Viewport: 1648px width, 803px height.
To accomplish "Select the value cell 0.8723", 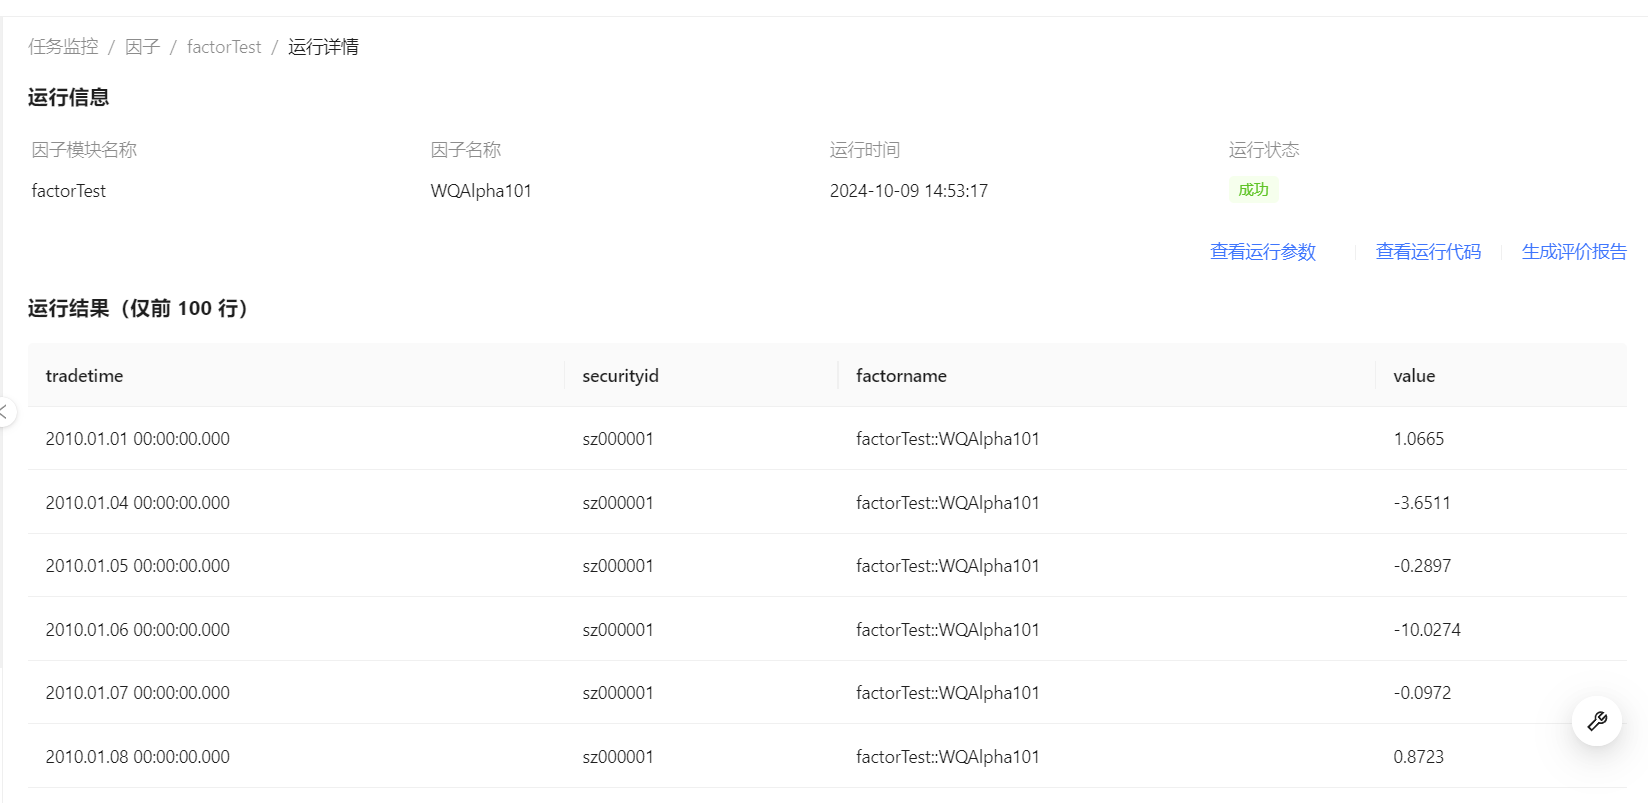I will pyautogui.click(x=1418, y=757).
